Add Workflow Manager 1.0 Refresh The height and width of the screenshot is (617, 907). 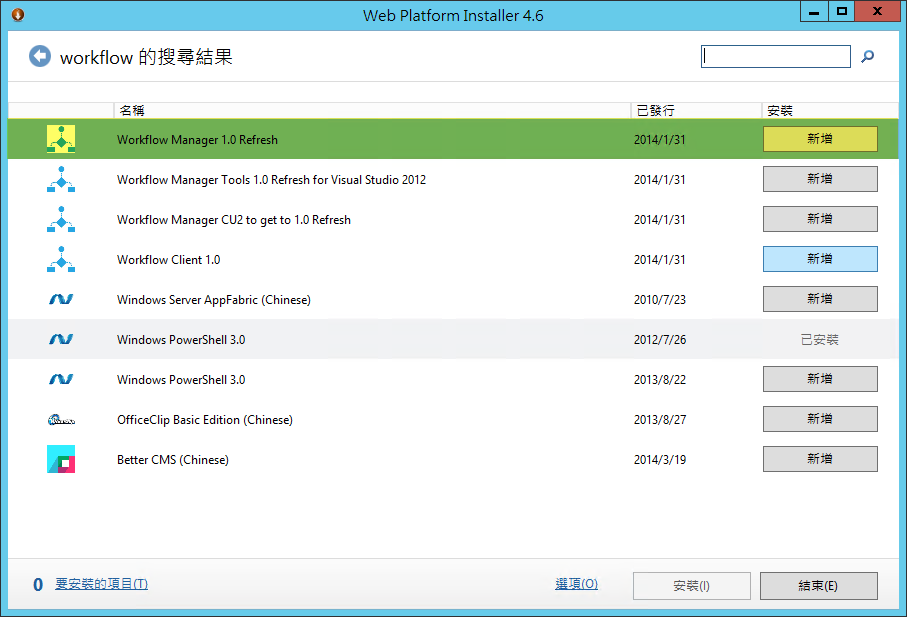820,139
